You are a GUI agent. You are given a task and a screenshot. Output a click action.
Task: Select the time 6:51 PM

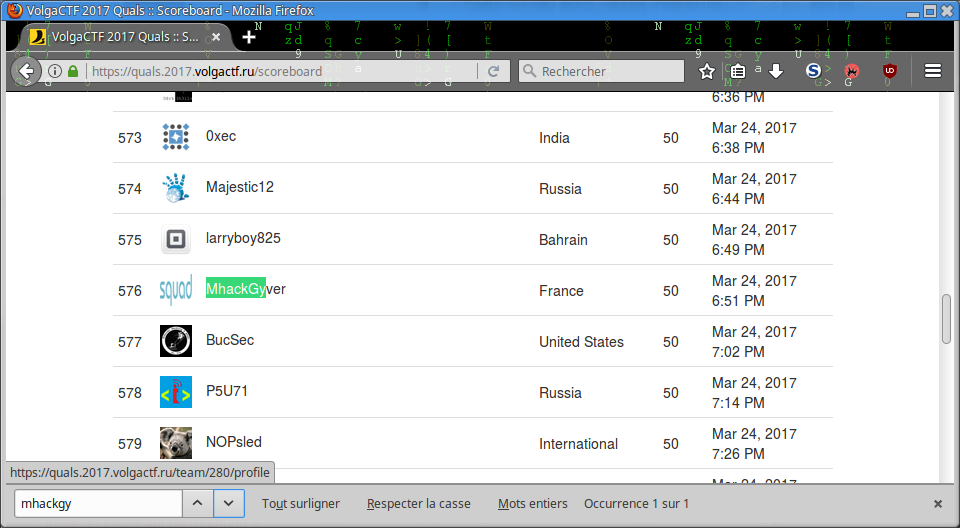(x=738, y=301)
